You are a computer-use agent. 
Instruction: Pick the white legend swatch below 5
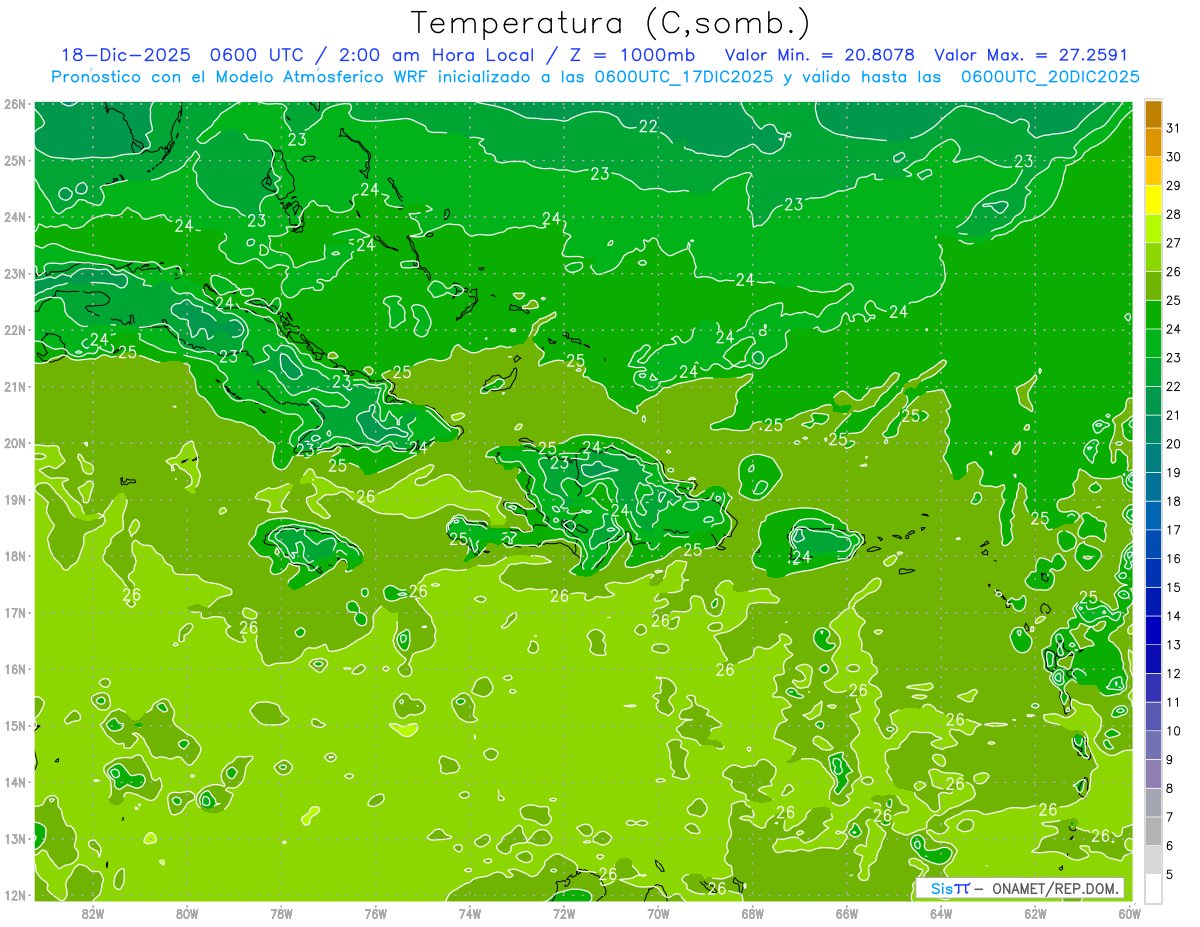pyautogui.click(x=1153, y=888)
